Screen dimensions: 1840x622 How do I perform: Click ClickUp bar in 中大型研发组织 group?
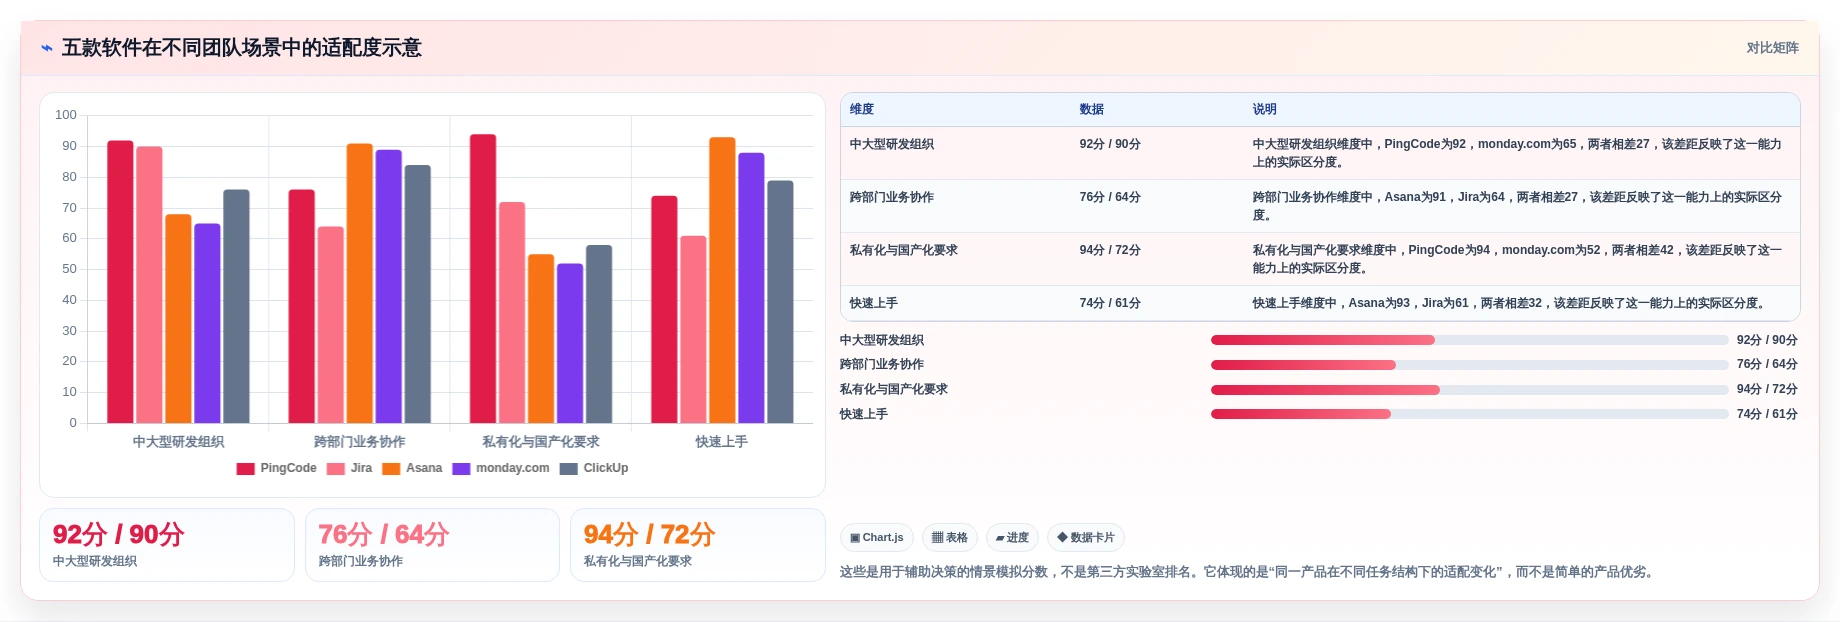click(x=236, y=306)
